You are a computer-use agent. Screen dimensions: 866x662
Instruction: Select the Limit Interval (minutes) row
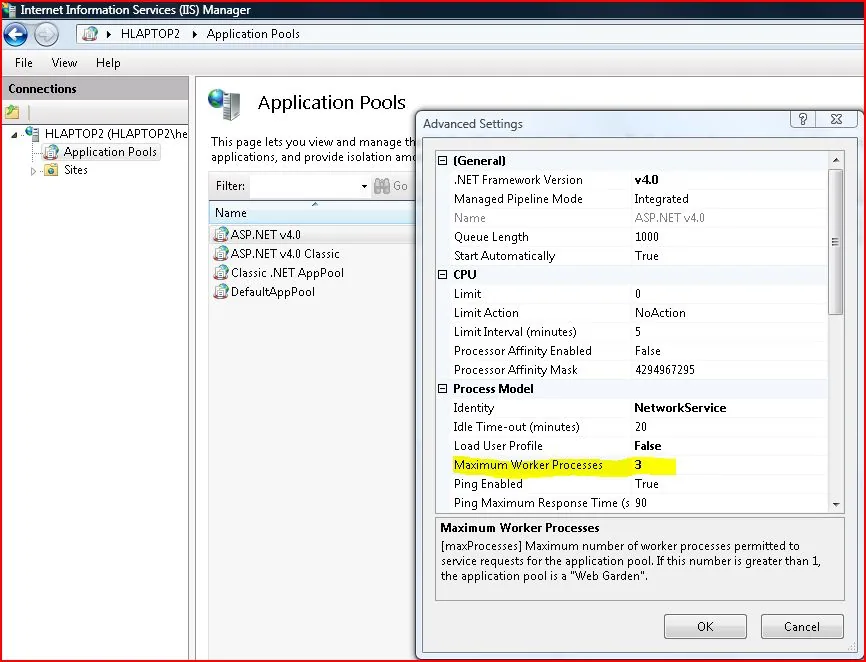[639, 332]
